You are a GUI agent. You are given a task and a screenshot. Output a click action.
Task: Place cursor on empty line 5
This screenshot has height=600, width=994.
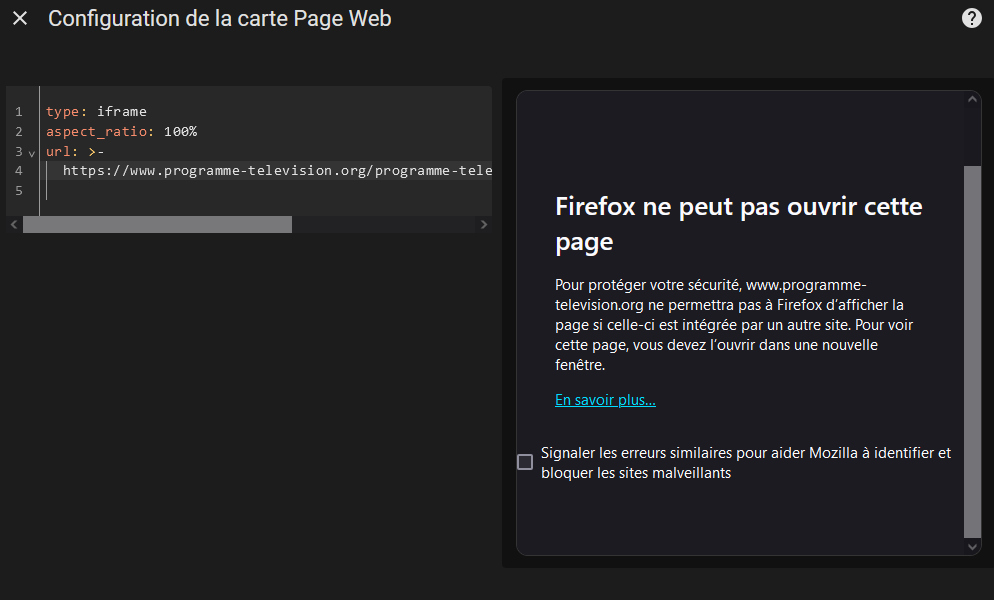pyautogui.click(x=266, y=190)
